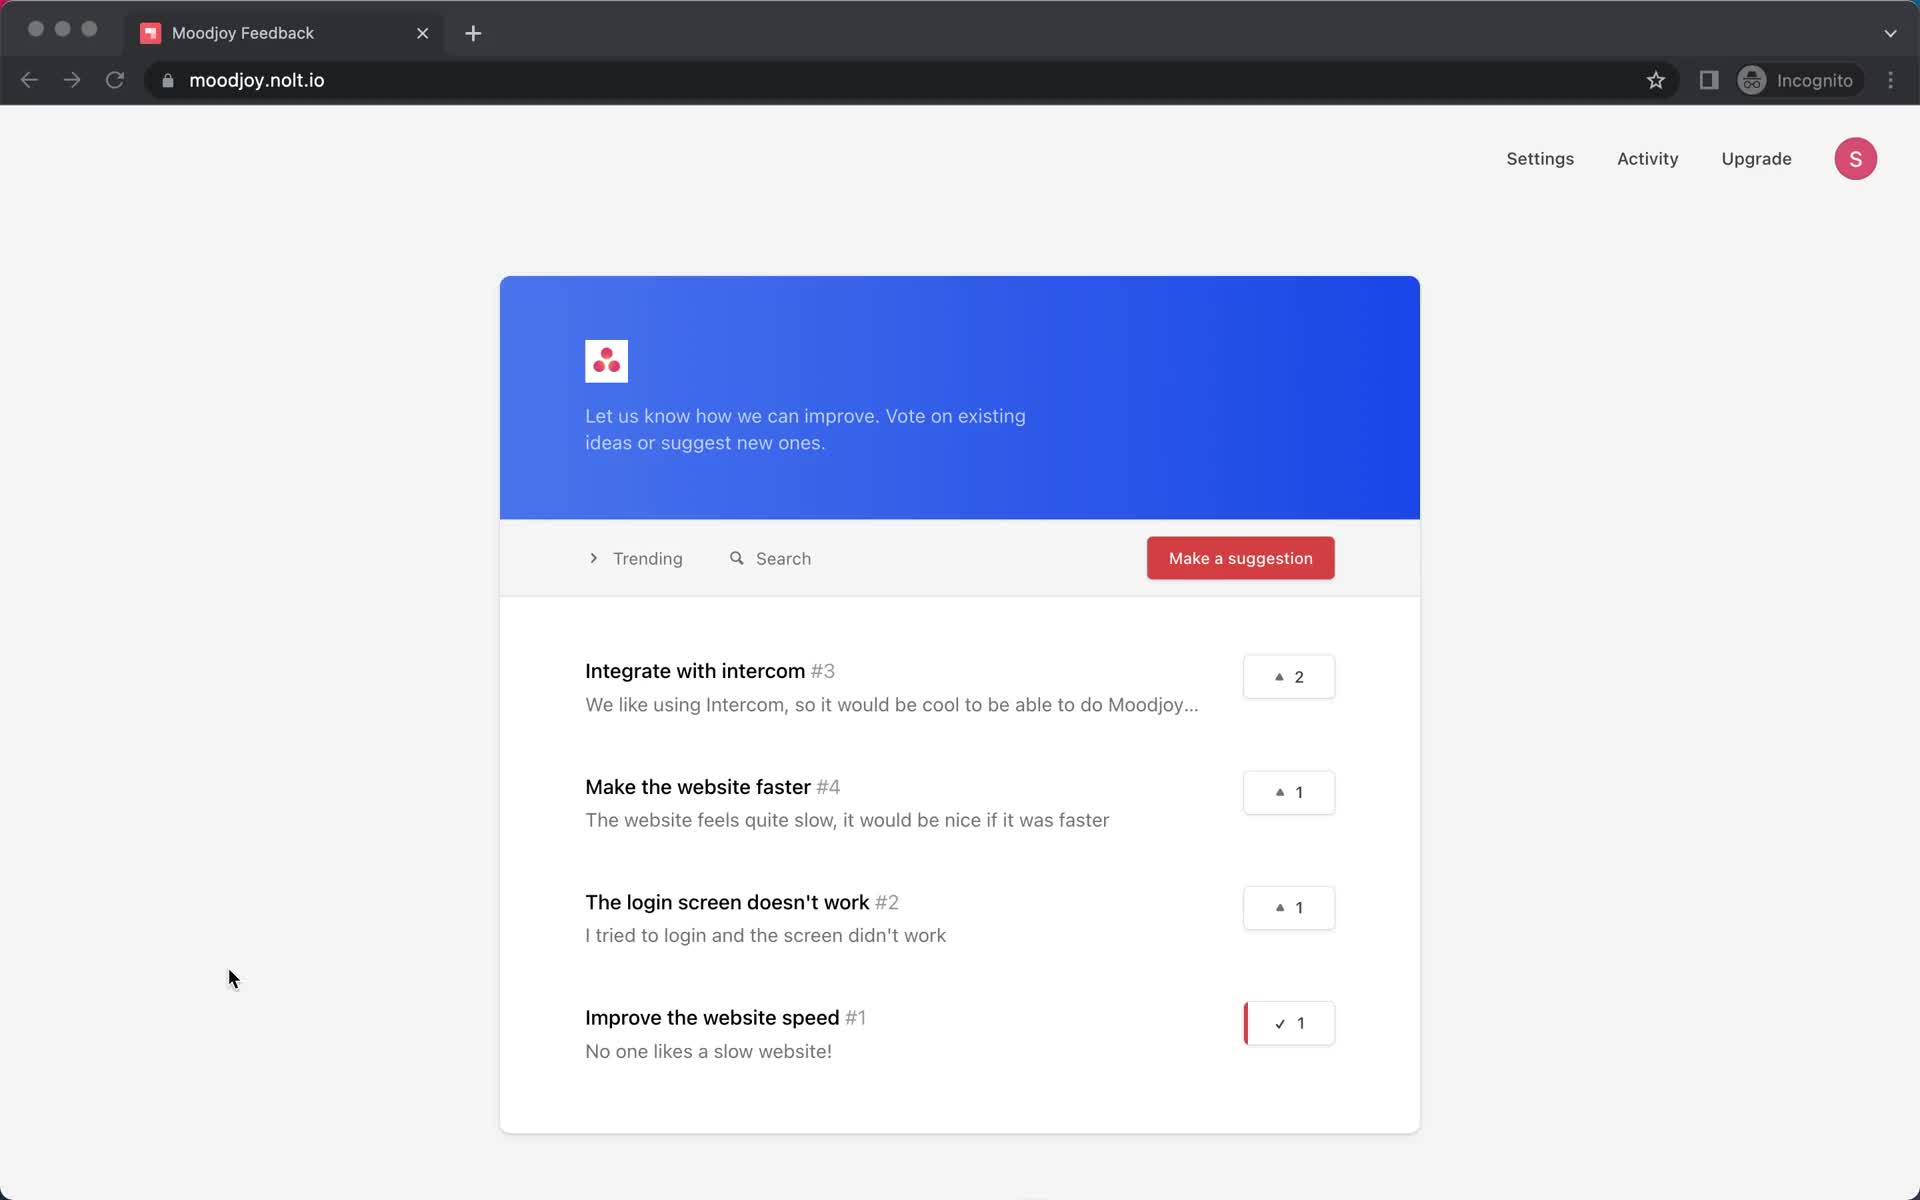
Task: Toggle upvote on Integrate with Intercom #3
Action: (1287, 676)
